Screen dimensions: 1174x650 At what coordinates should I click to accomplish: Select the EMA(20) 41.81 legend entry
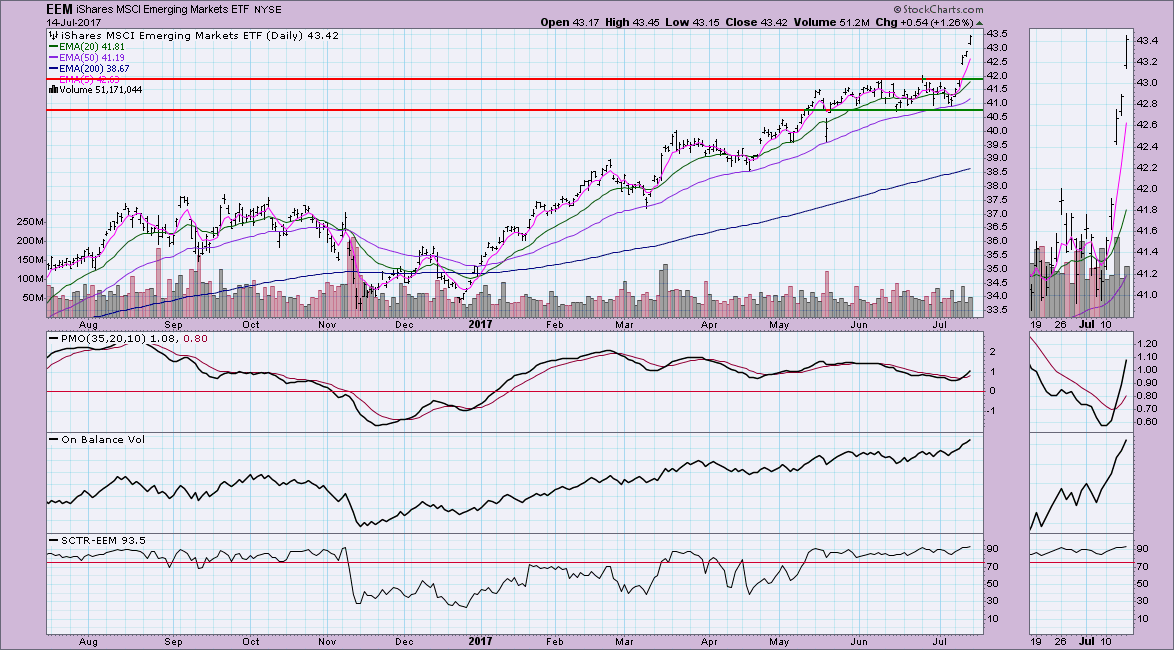point(93,45)
